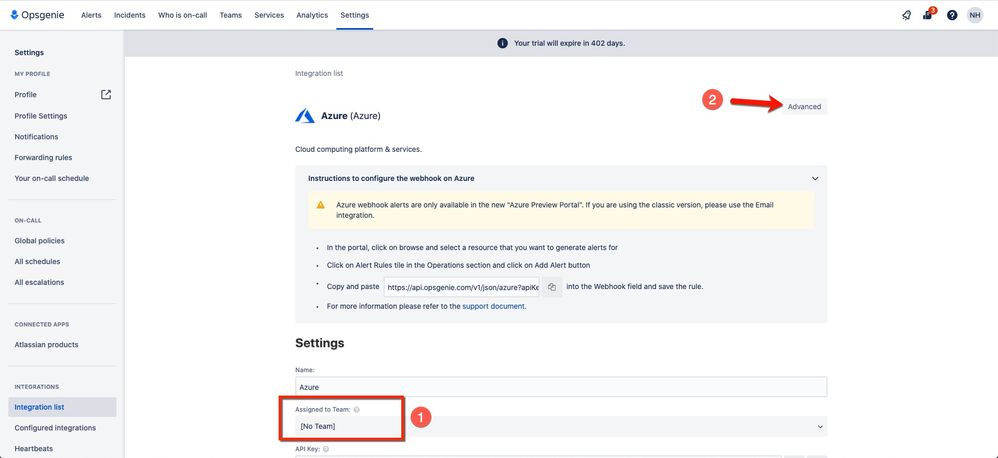Viewport: 998px width, 458px height.
Task: Open the rocket what's new icon
Action: [906, 15]
